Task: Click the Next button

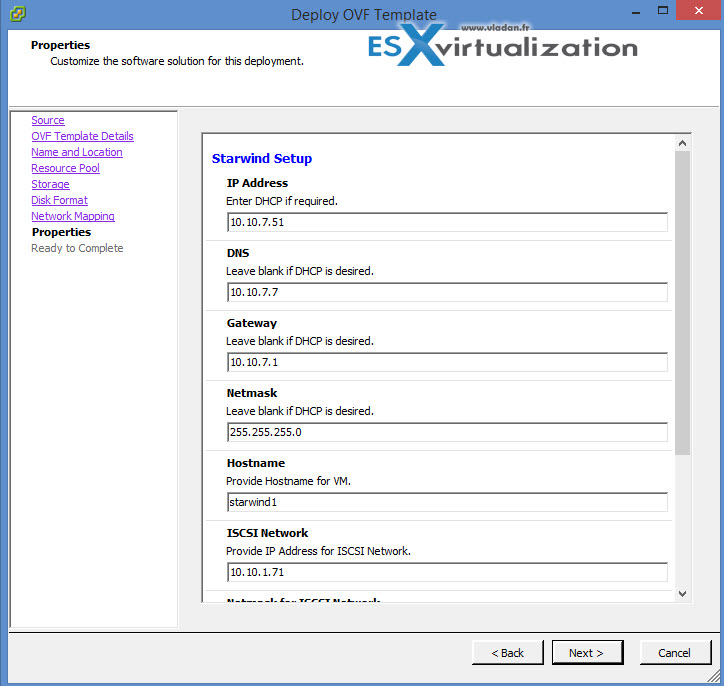Action: coord(587,653)
